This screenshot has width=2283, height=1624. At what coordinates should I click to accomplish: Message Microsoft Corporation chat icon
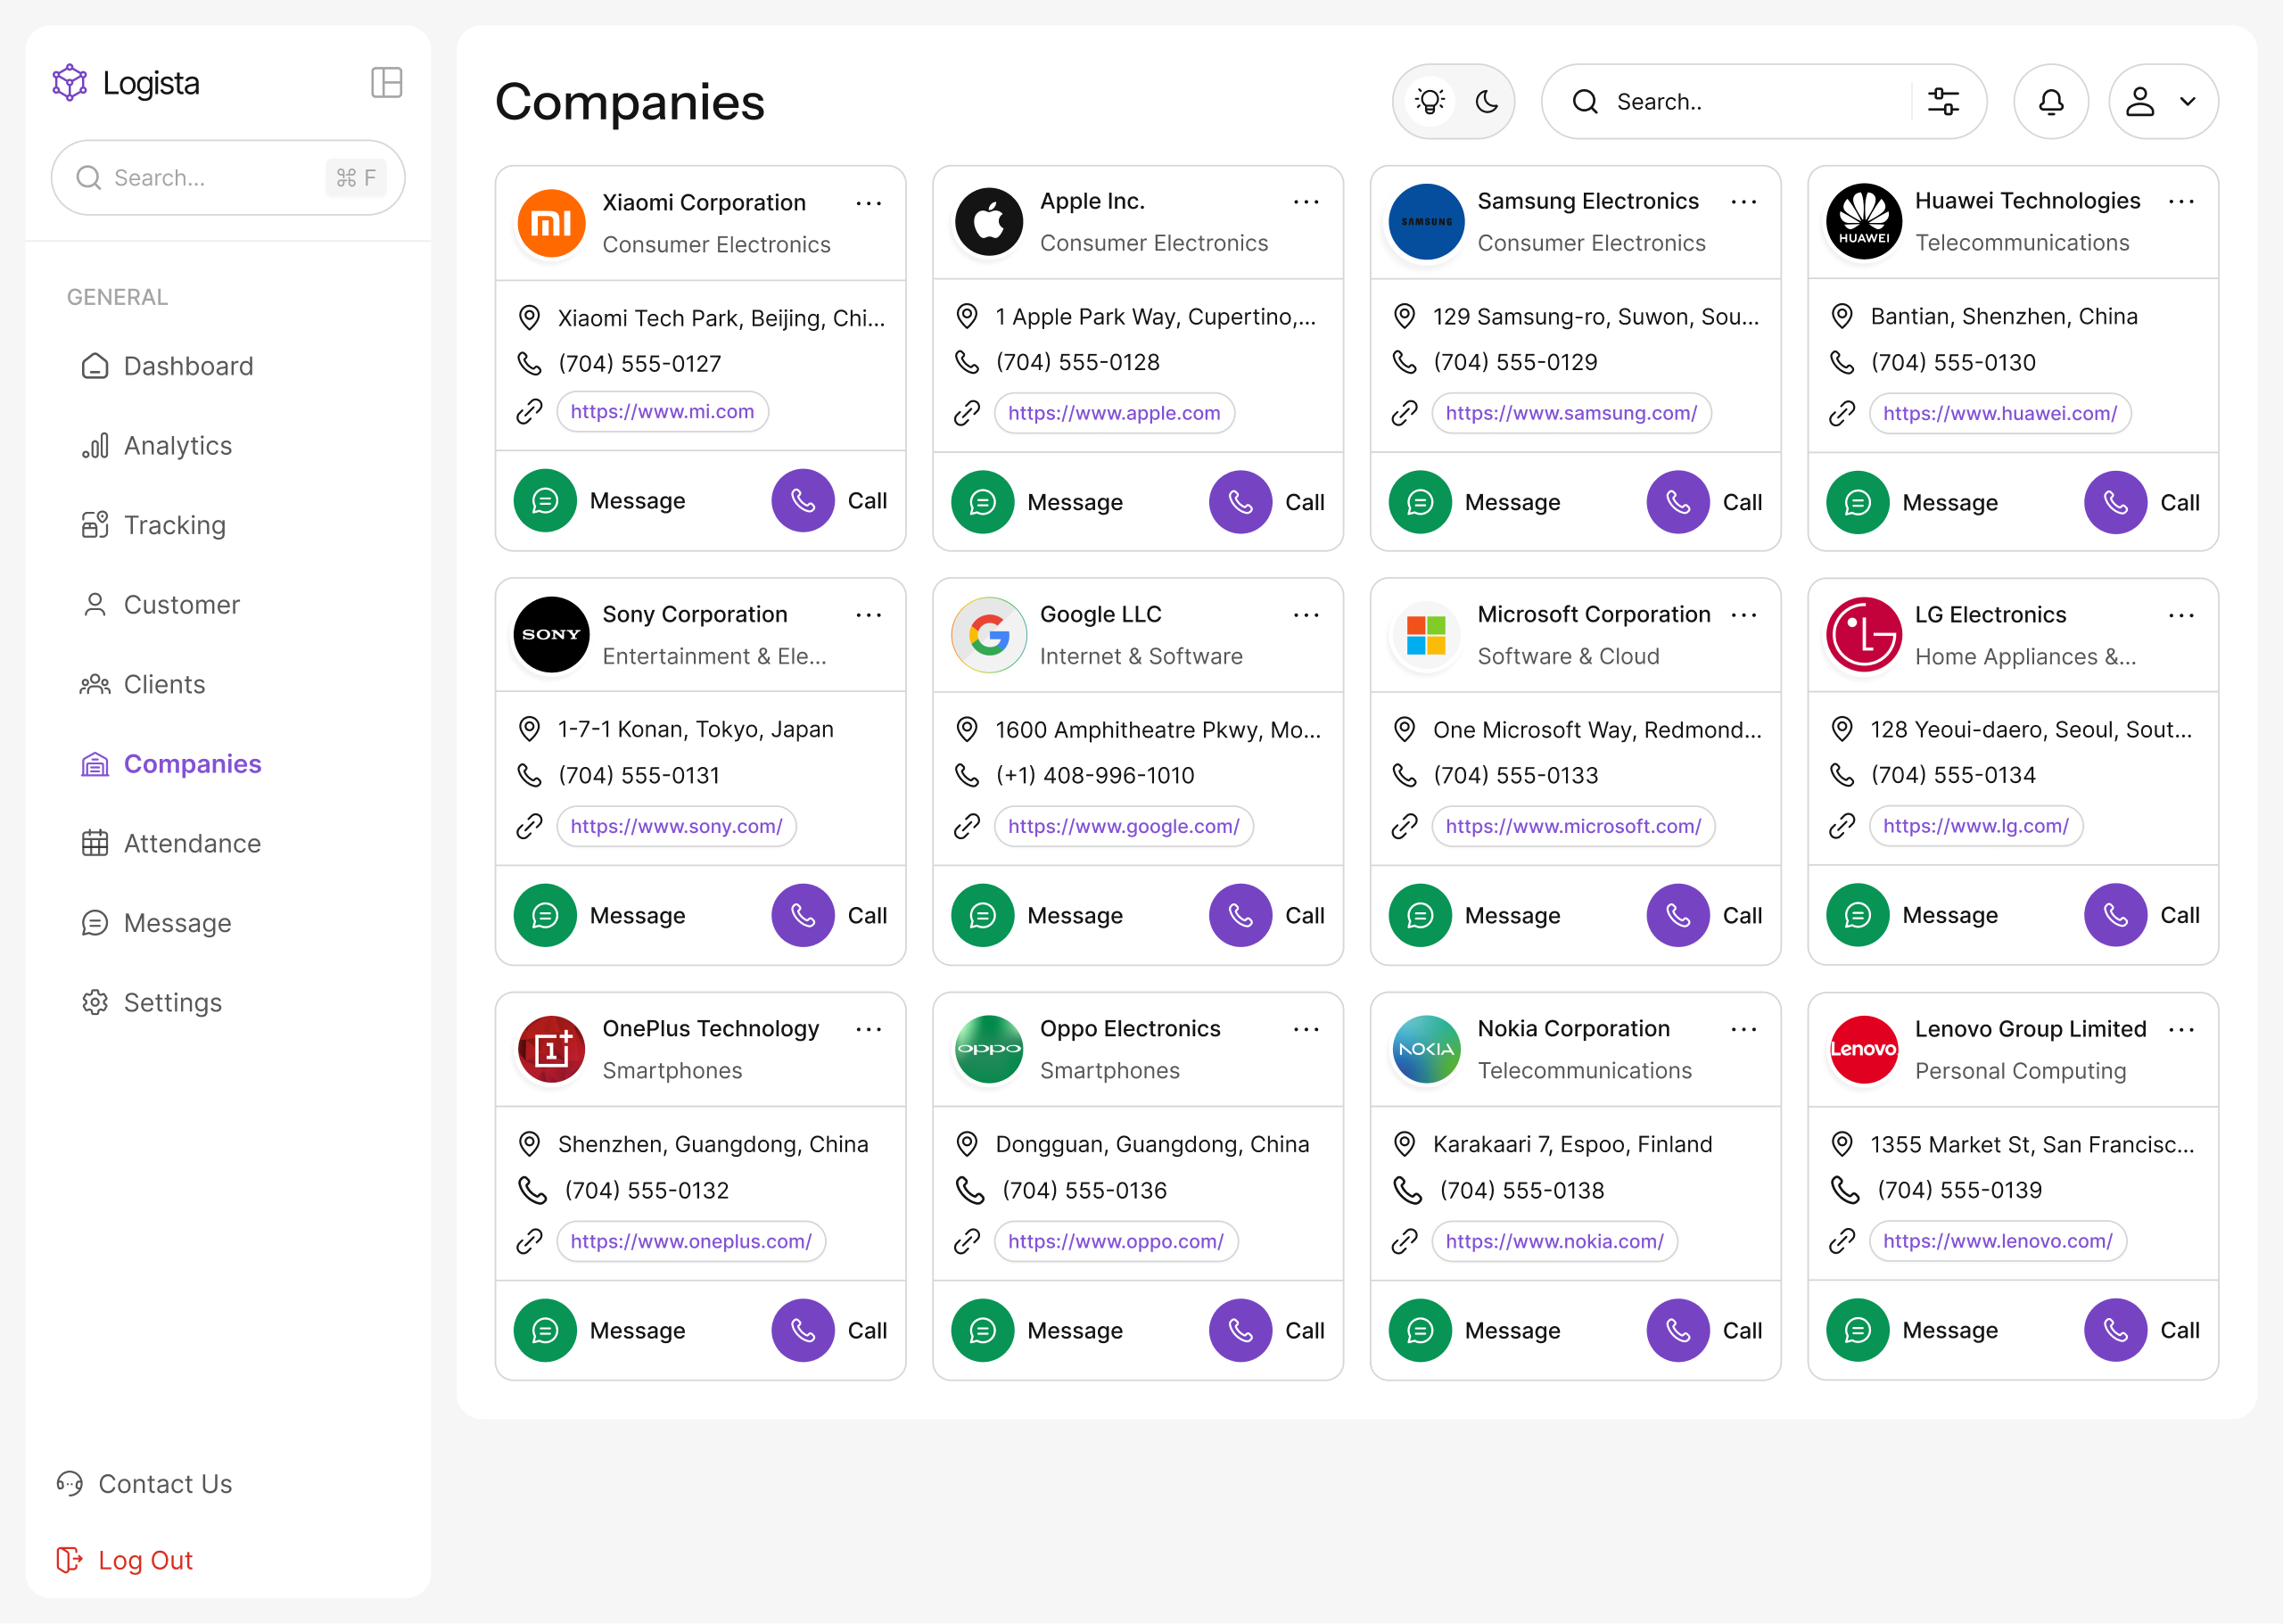pos(1420,915)
